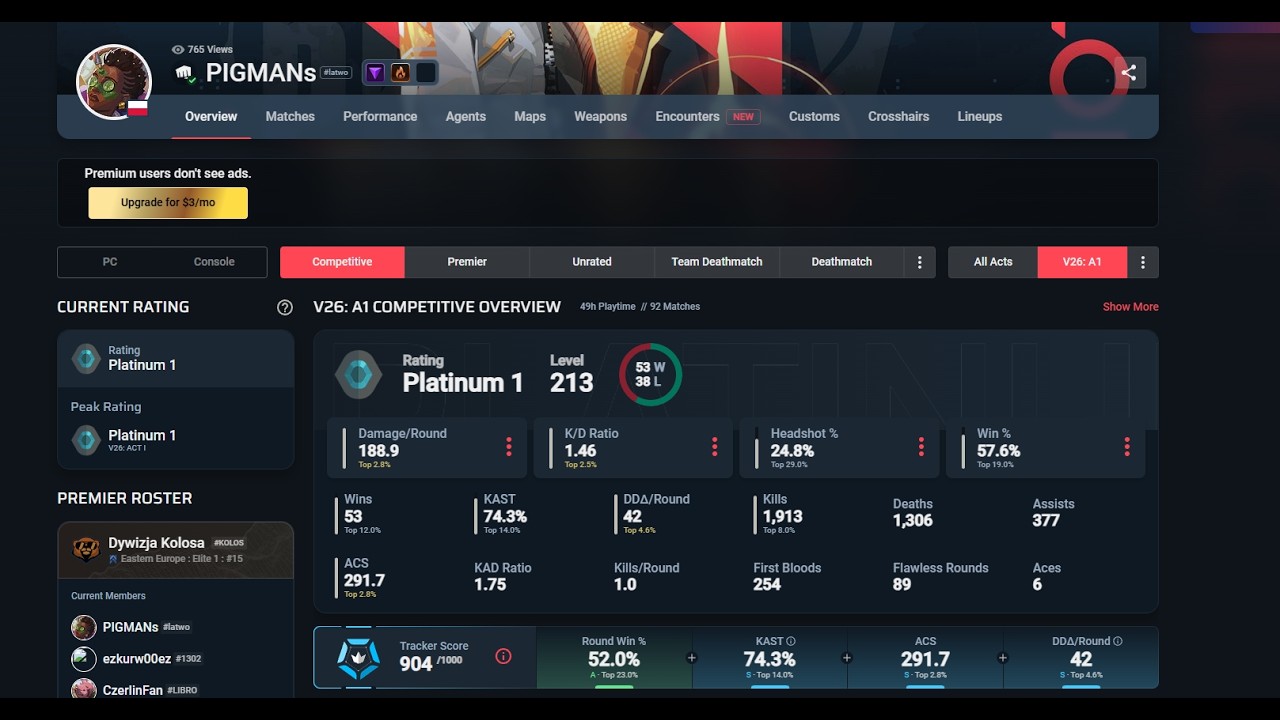Click the Tracker Score info icon
The height and width of the screenshot is (720, 1280).
click(x=503, y=656)
